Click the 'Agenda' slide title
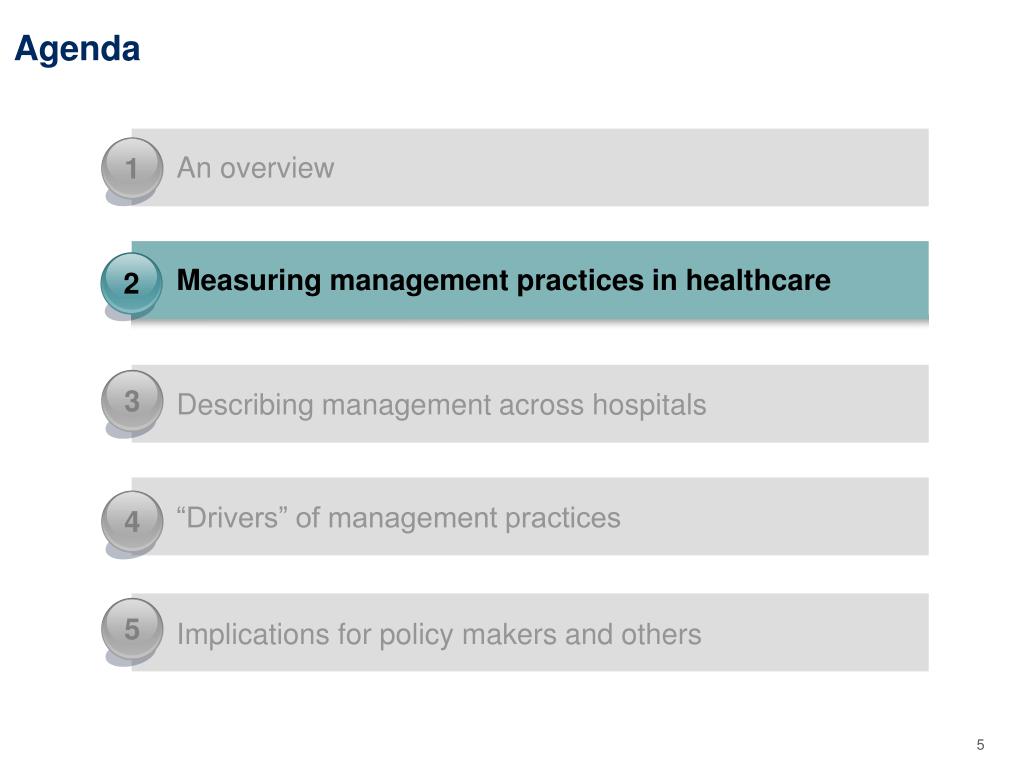Screen dimensions: 1024x768 [x=77, y=50]
